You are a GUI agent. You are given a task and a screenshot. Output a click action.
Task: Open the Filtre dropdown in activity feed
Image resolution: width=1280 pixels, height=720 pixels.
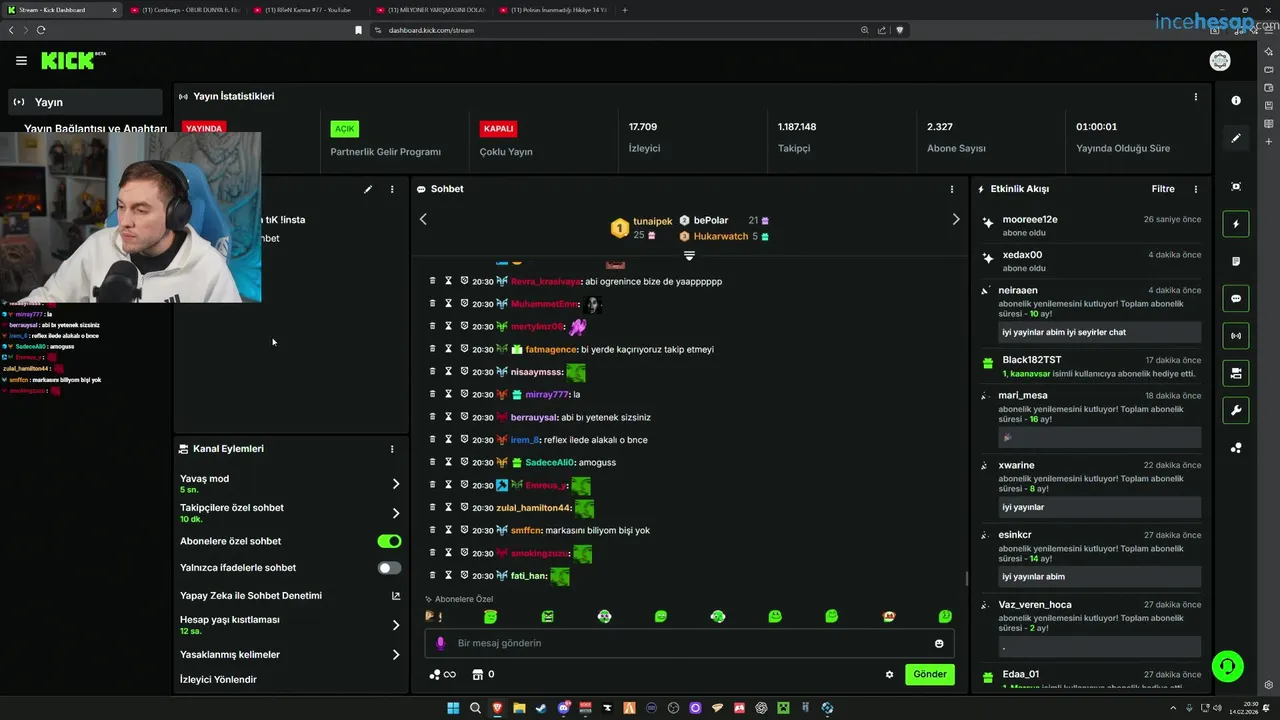(x=1162, y=189)
